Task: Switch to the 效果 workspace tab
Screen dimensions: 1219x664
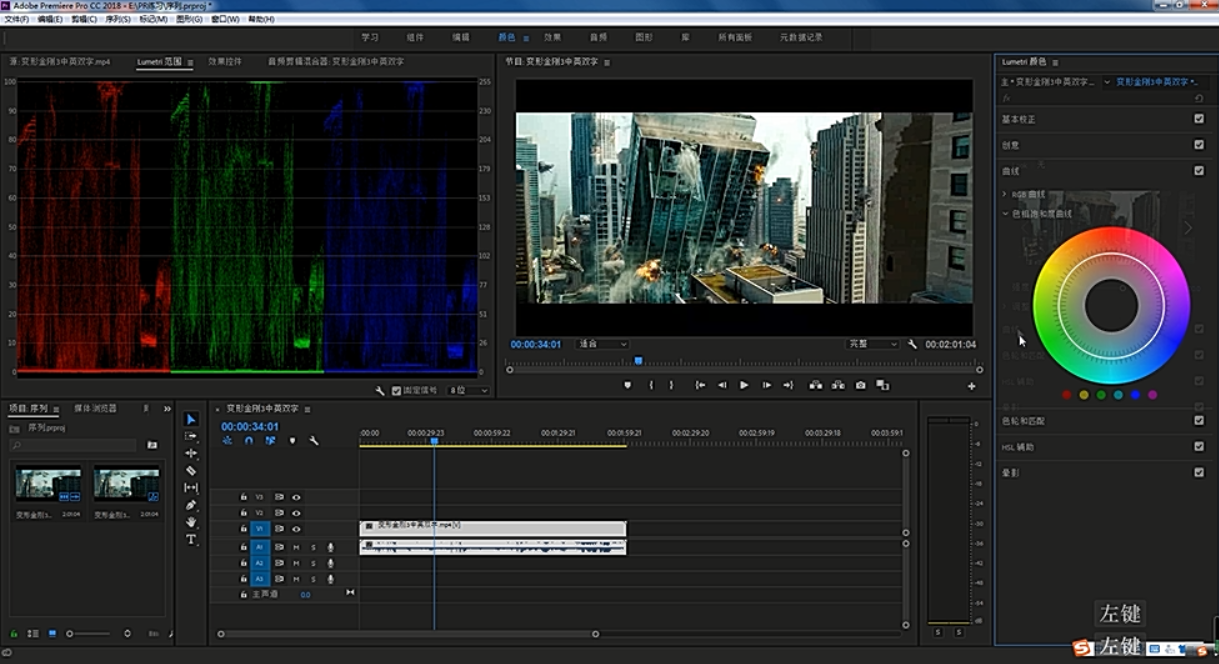Action: pyautogui.click(x=552, y=37)
